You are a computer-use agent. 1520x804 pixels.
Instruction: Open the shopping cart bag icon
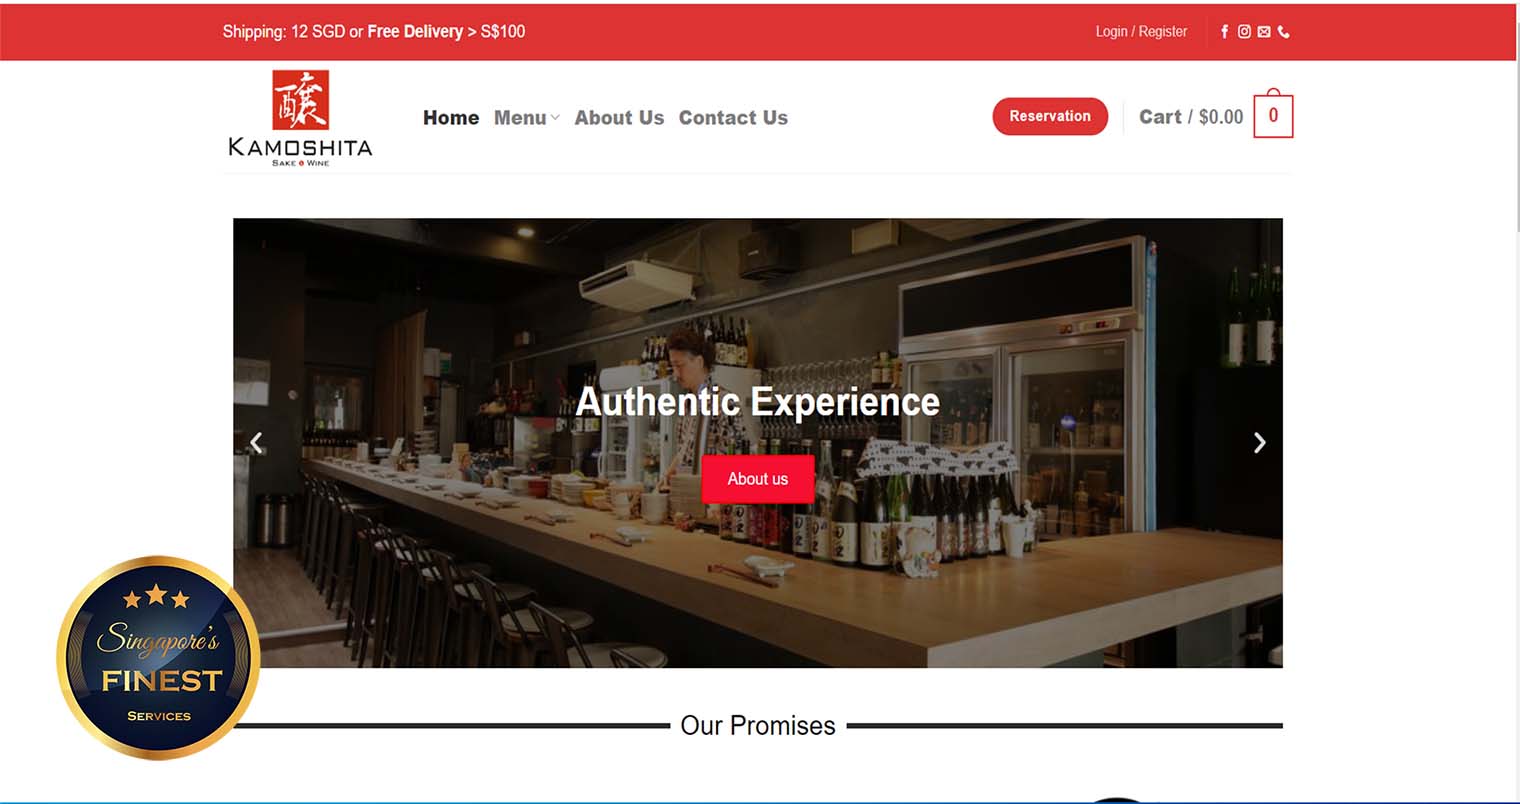click(x=1273, y=115)
